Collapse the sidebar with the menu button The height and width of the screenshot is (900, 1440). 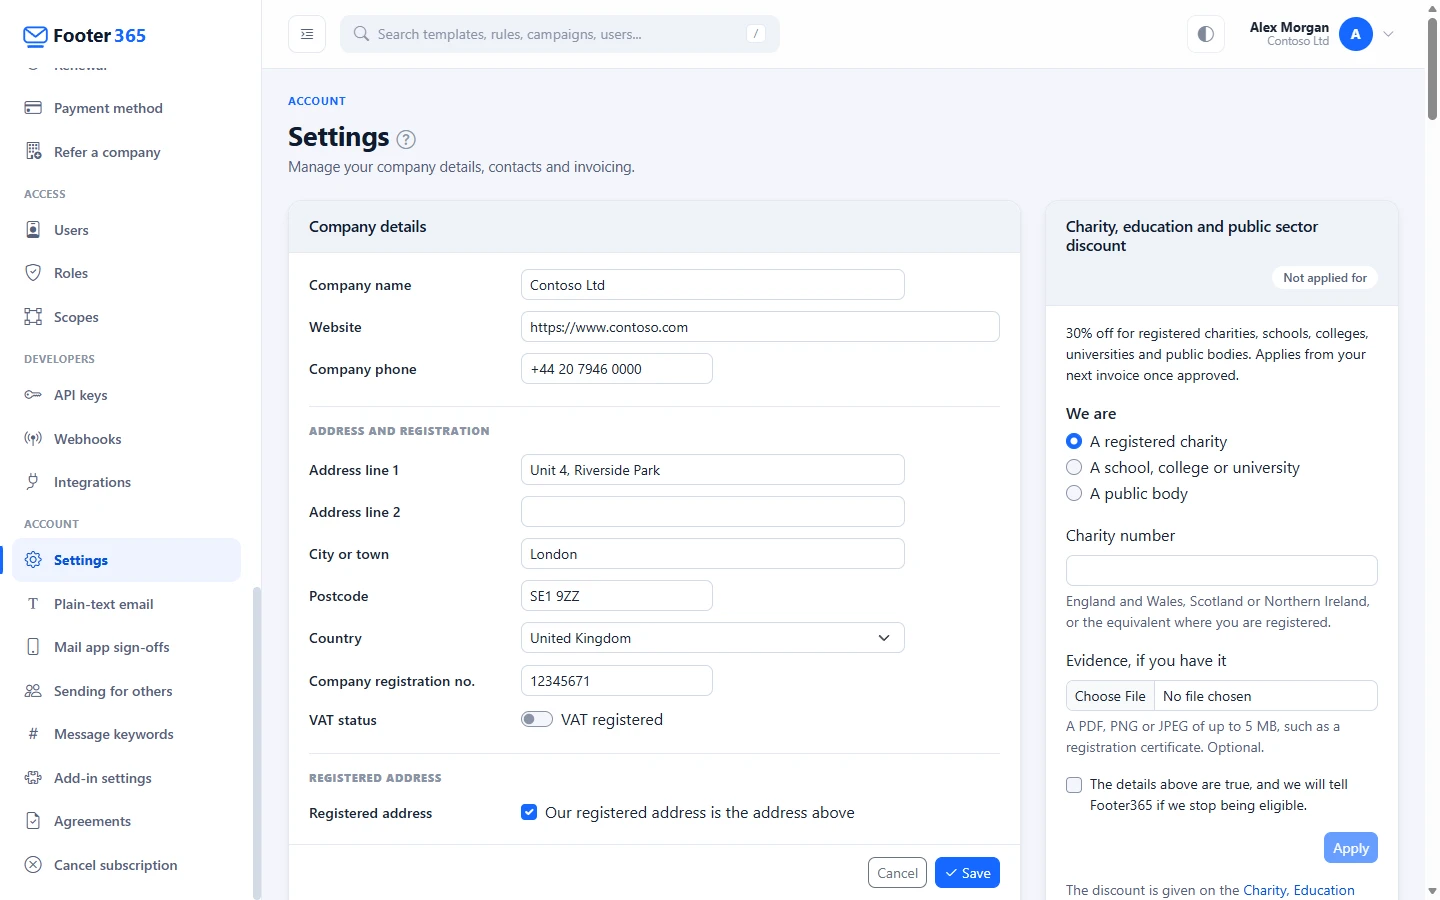tap(307, 34)
